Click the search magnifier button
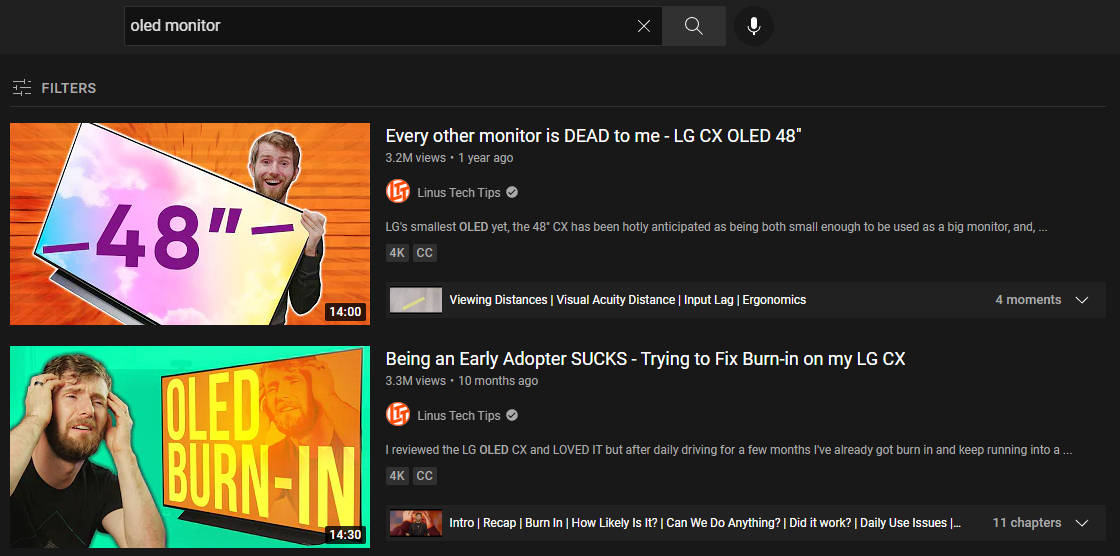1120x556 pixels. [694, 26]
